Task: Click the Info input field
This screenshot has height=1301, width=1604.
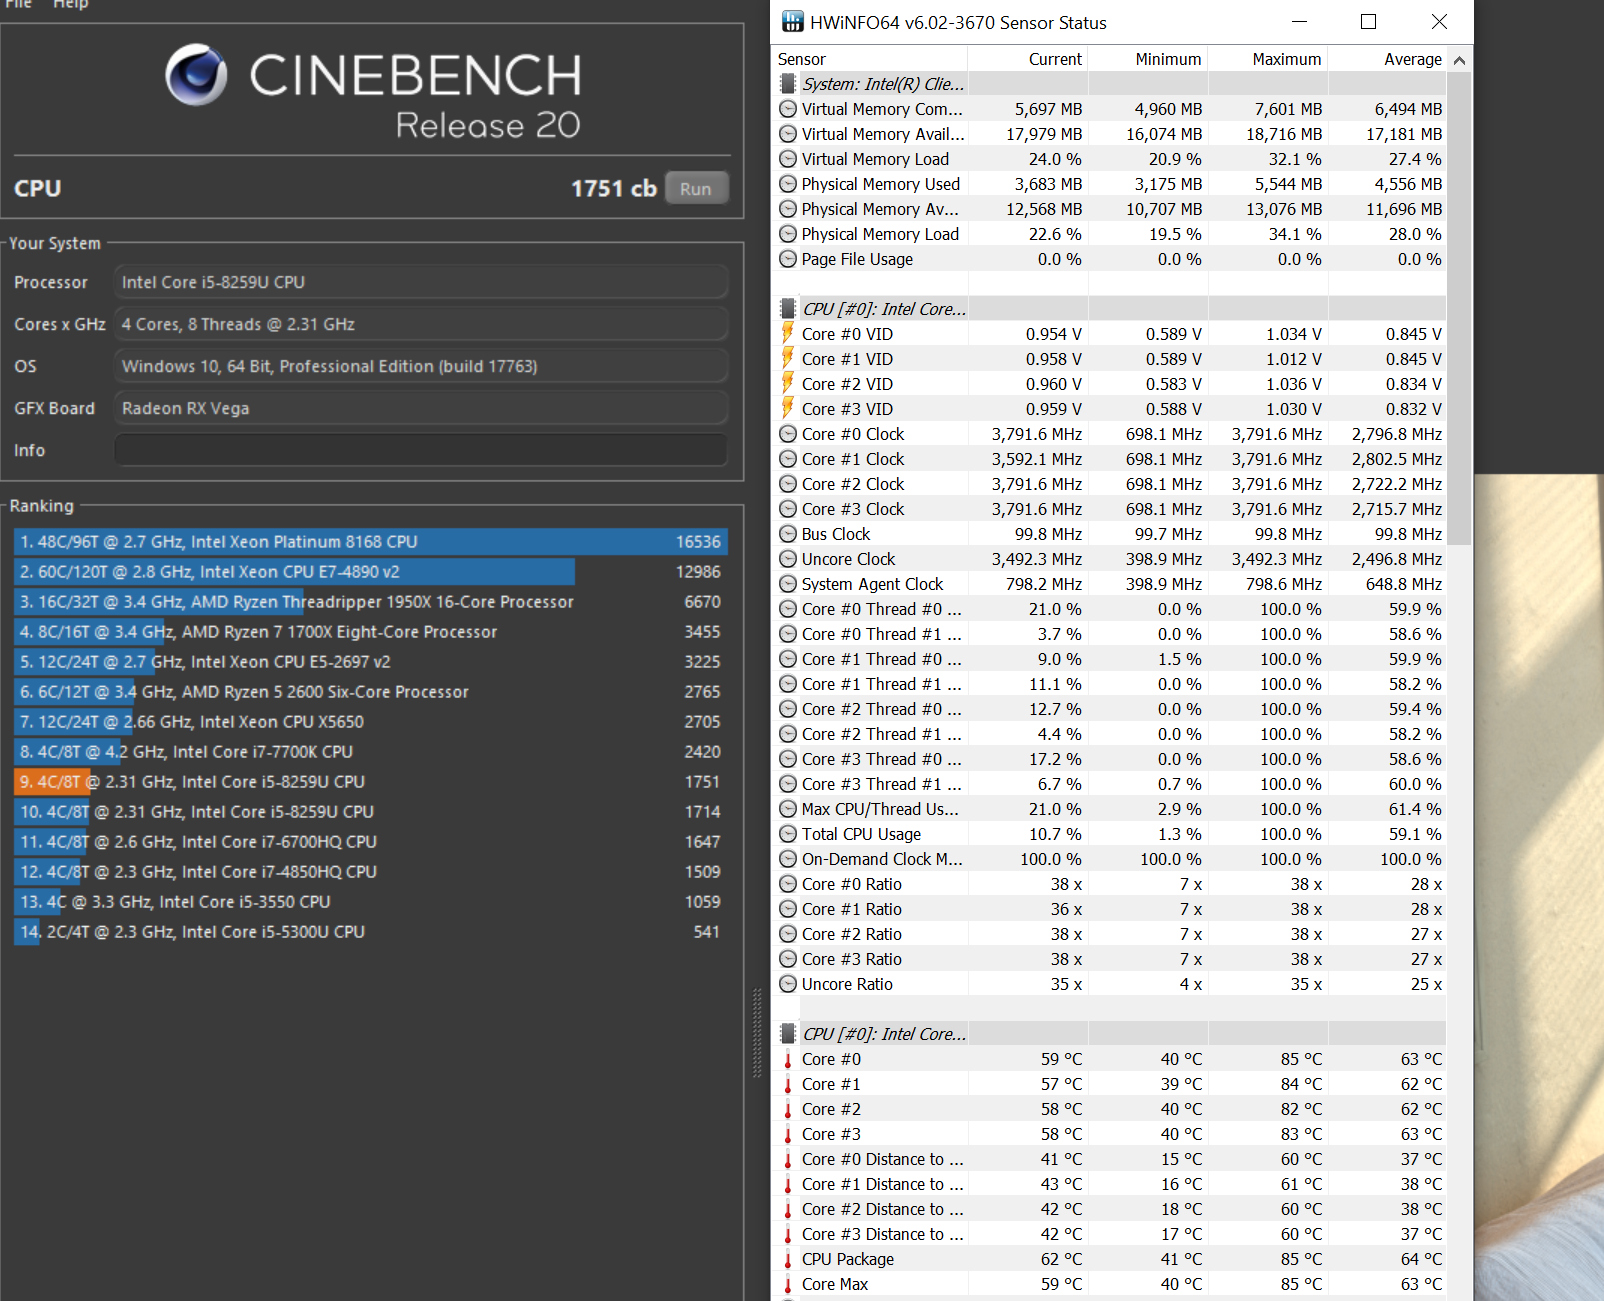Action: pos(420,450)
